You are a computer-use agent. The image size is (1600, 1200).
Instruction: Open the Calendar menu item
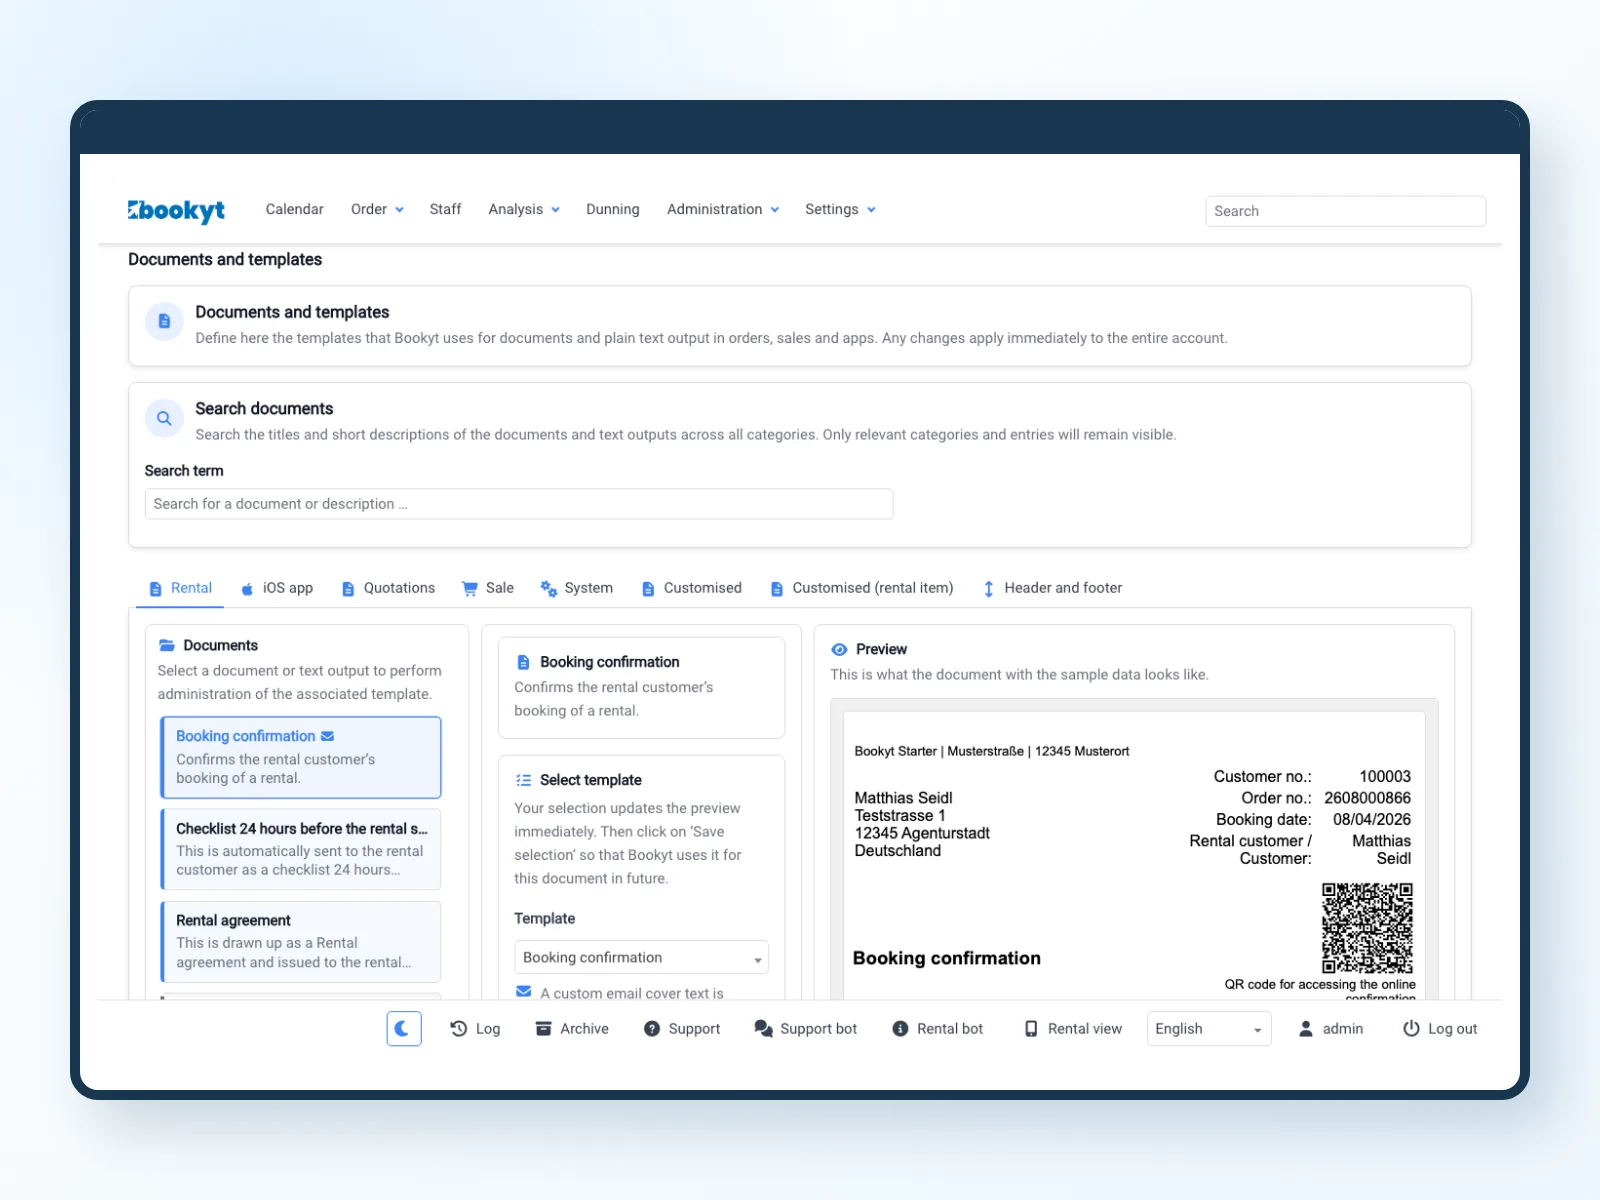click(x=295, y=209)
